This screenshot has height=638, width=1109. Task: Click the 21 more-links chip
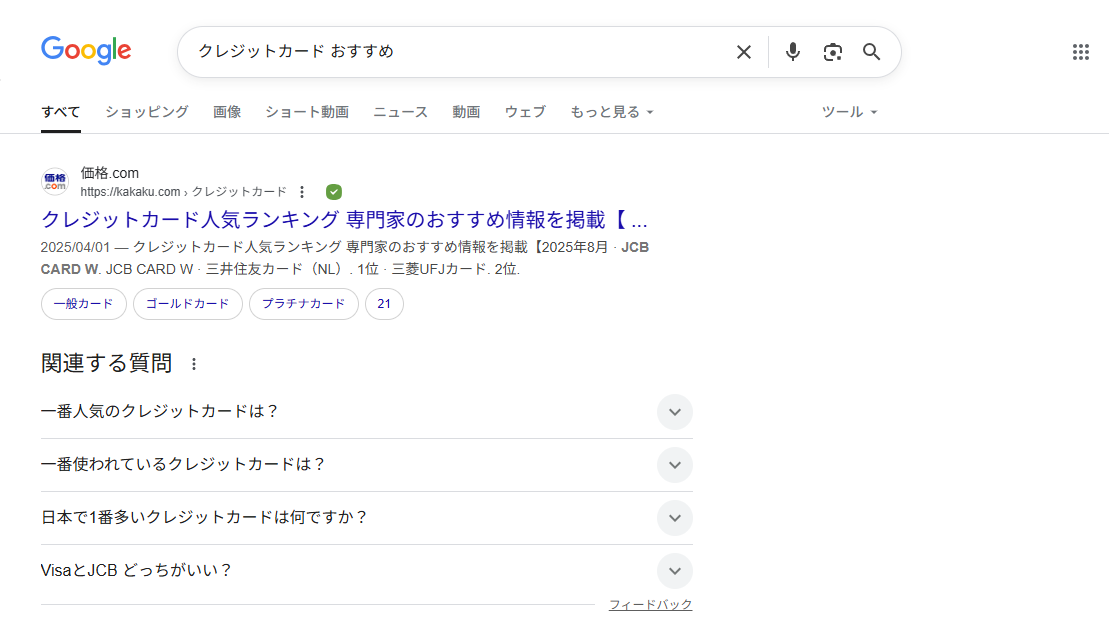point(384,303)
